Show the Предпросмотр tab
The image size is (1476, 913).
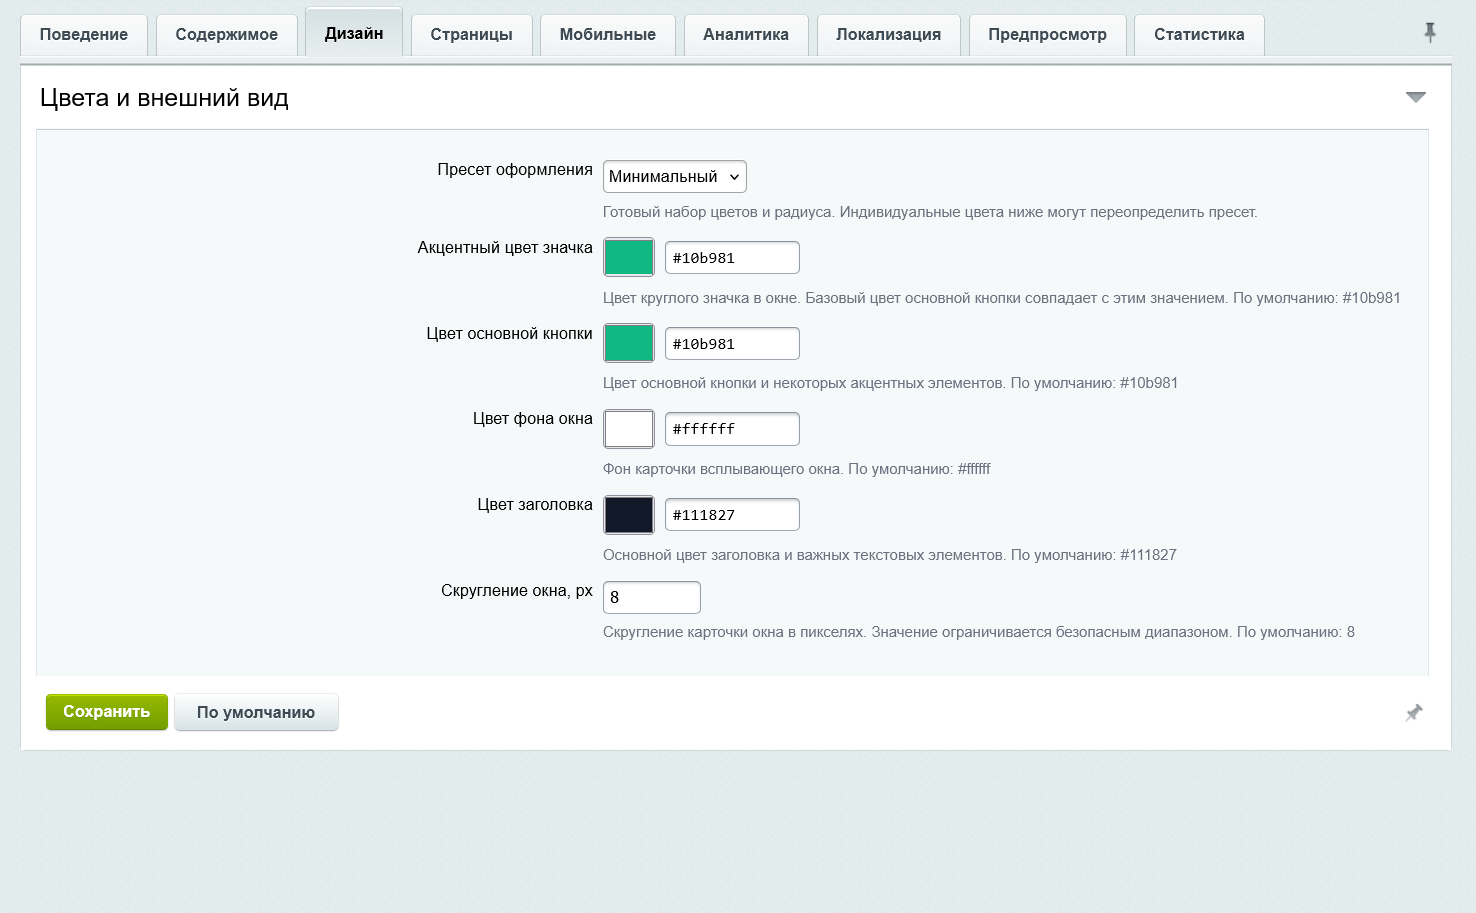click(1048, 35)
